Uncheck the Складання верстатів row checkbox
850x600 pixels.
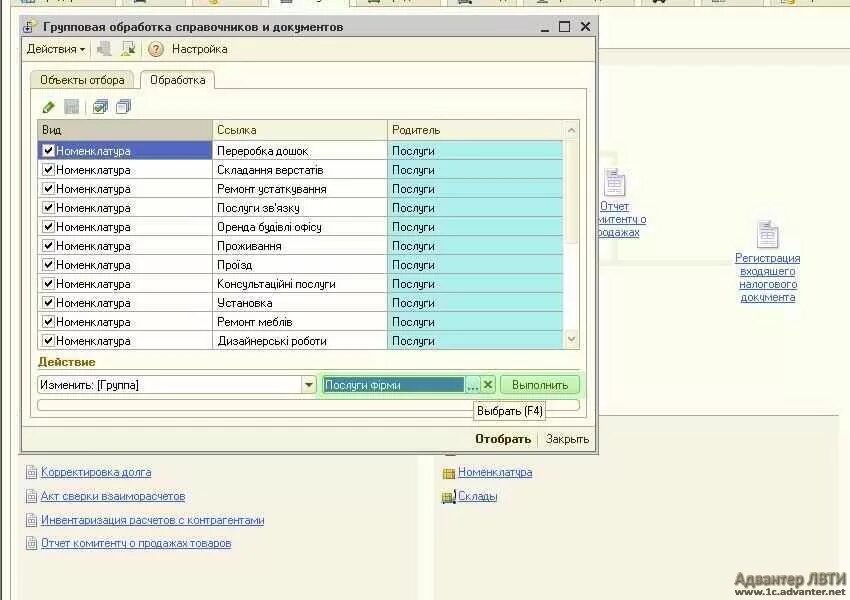point(48,170)
